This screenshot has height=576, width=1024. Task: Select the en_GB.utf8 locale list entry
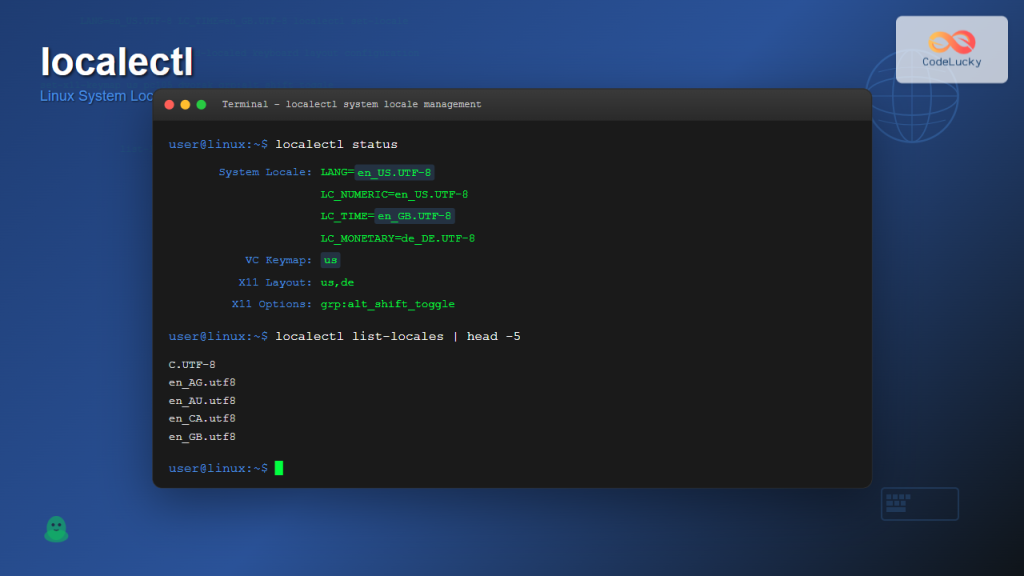point(201,436)
